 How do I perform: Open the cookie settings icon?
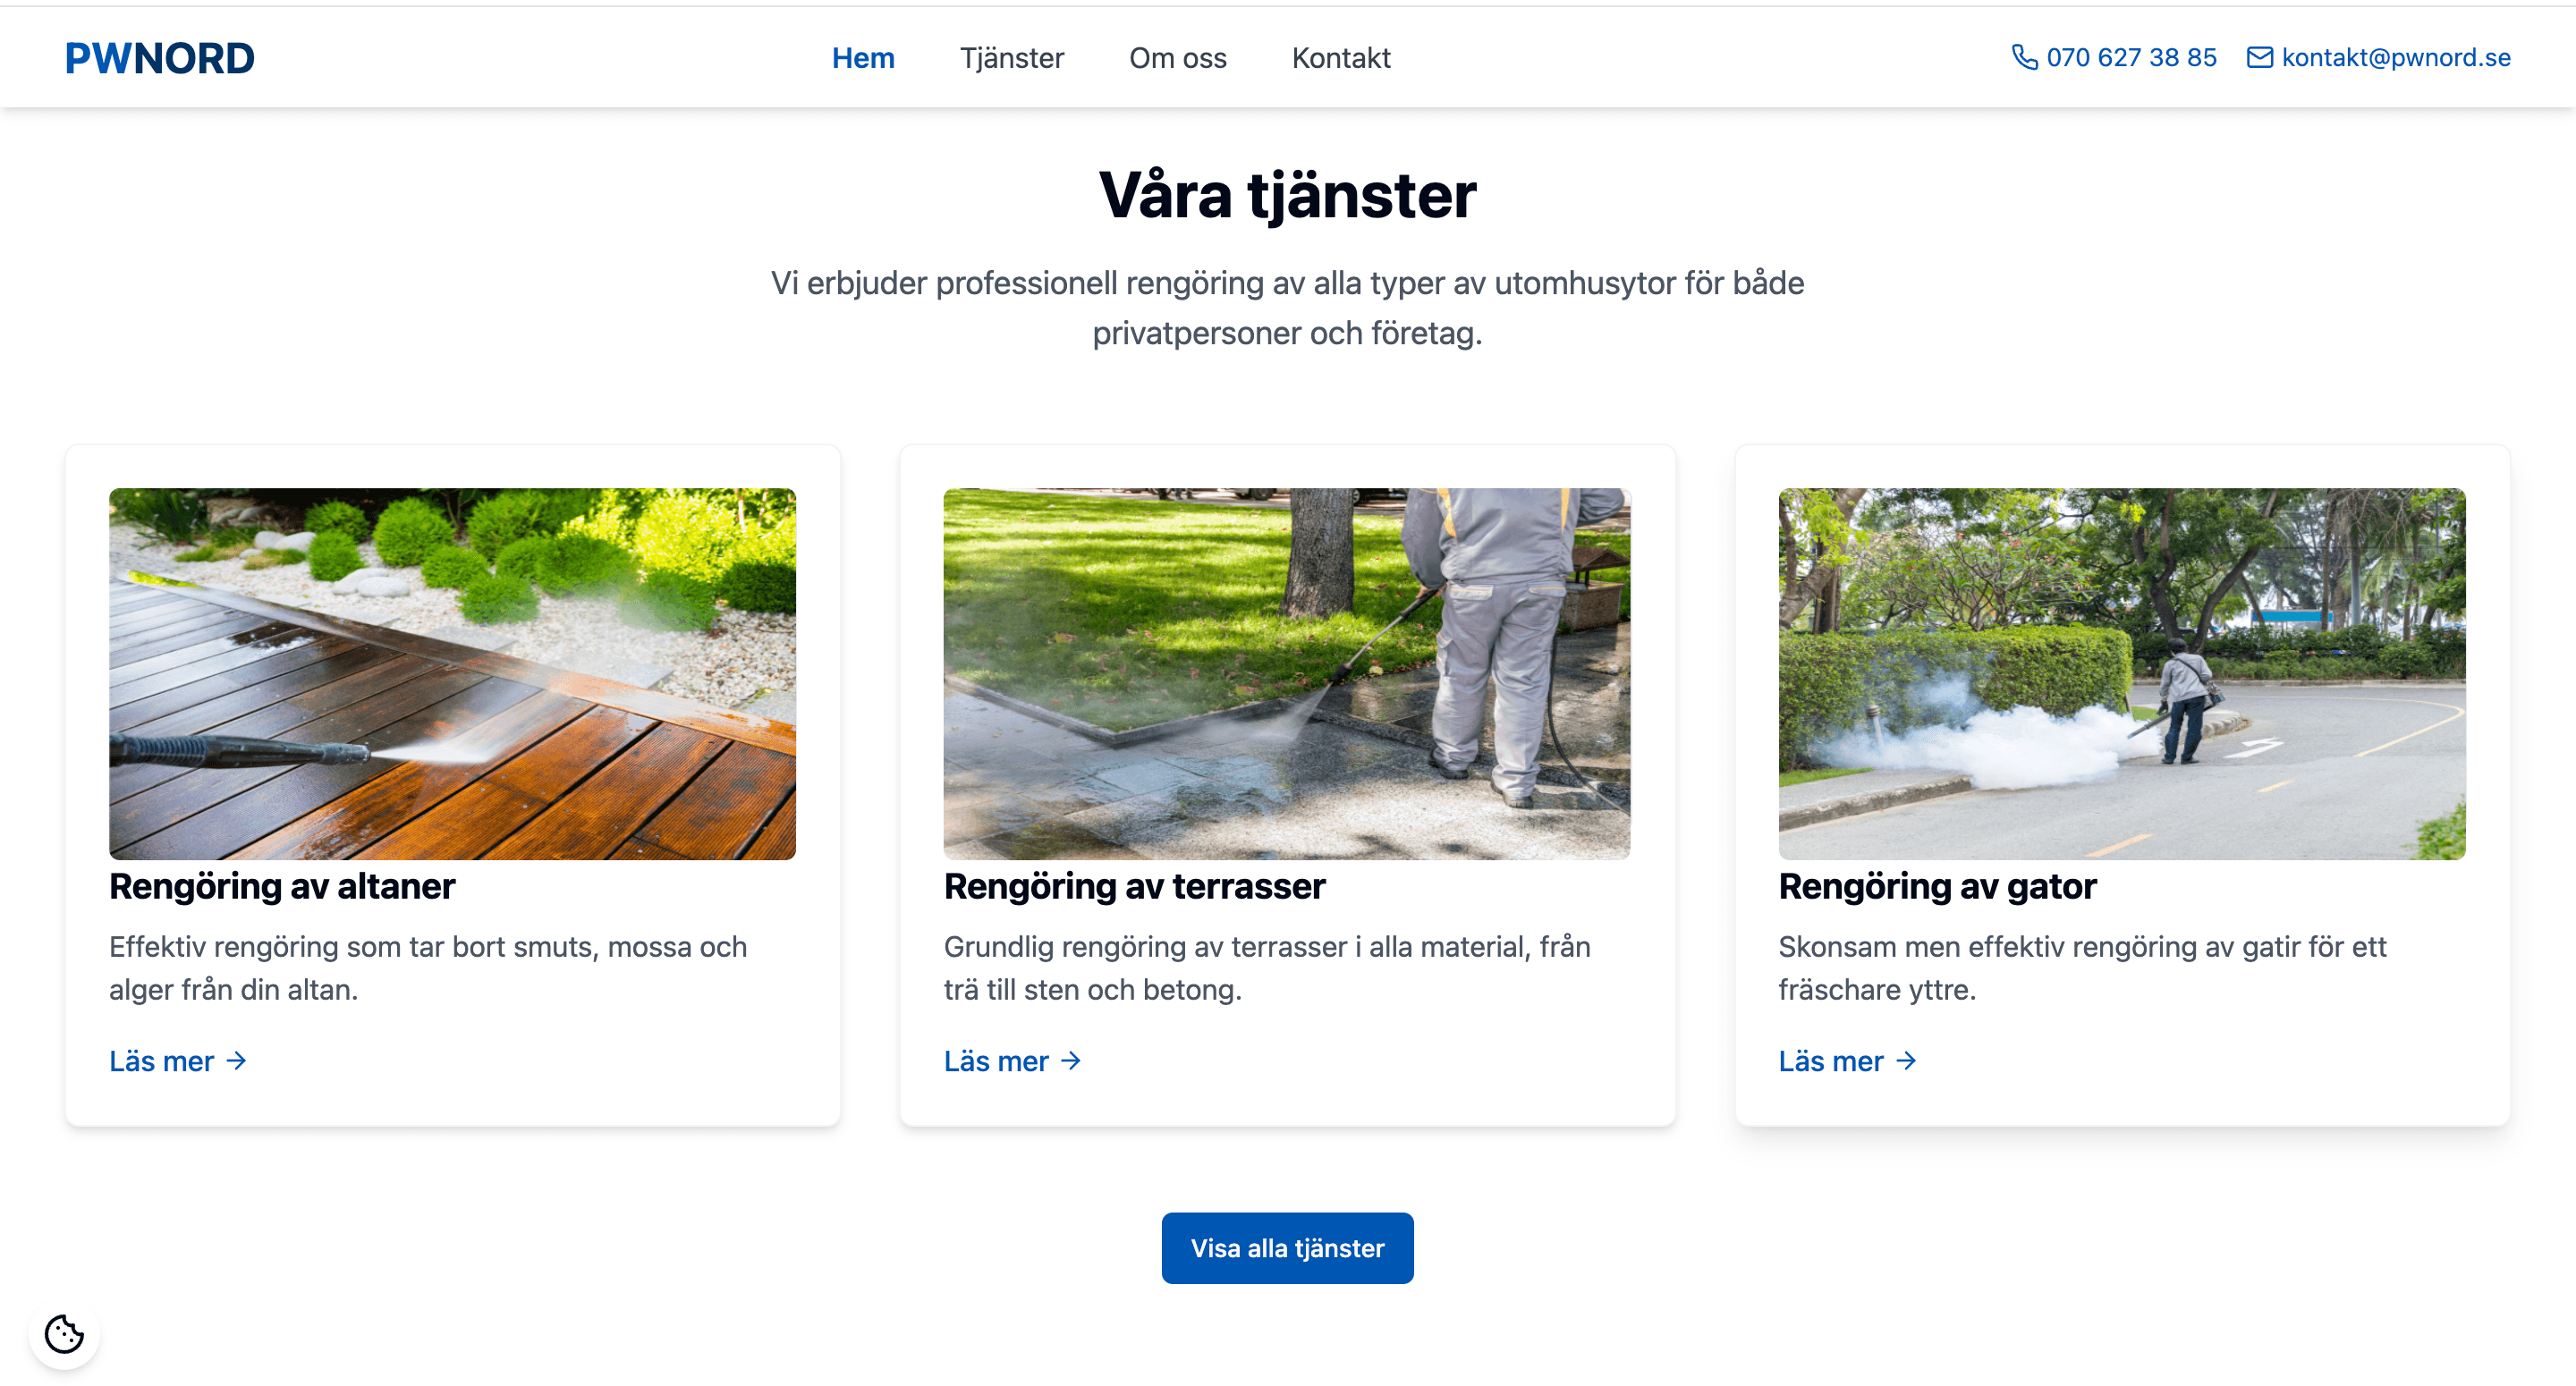[x=64, y=1333]
